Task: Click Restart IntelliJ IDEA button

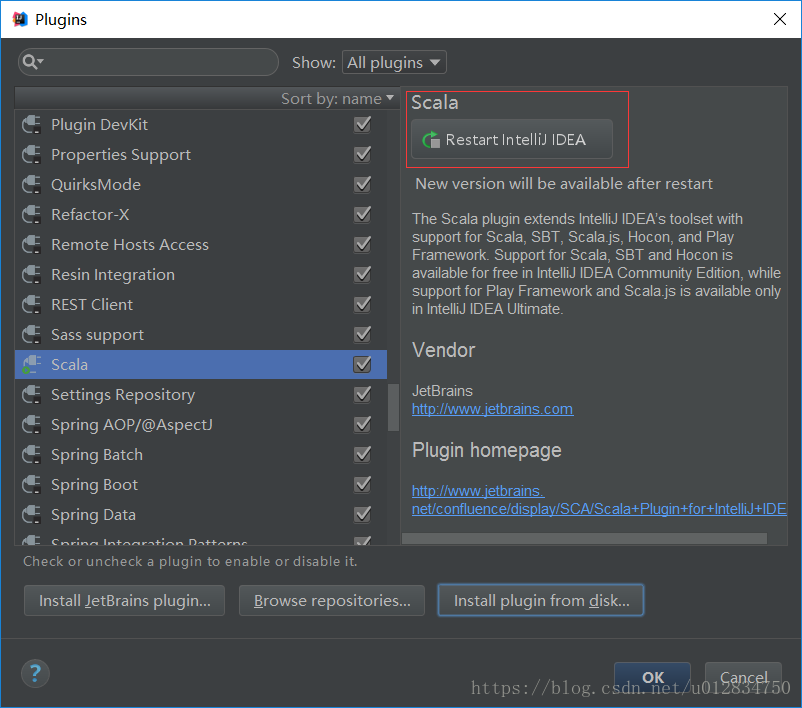Action: click(512, 139)
